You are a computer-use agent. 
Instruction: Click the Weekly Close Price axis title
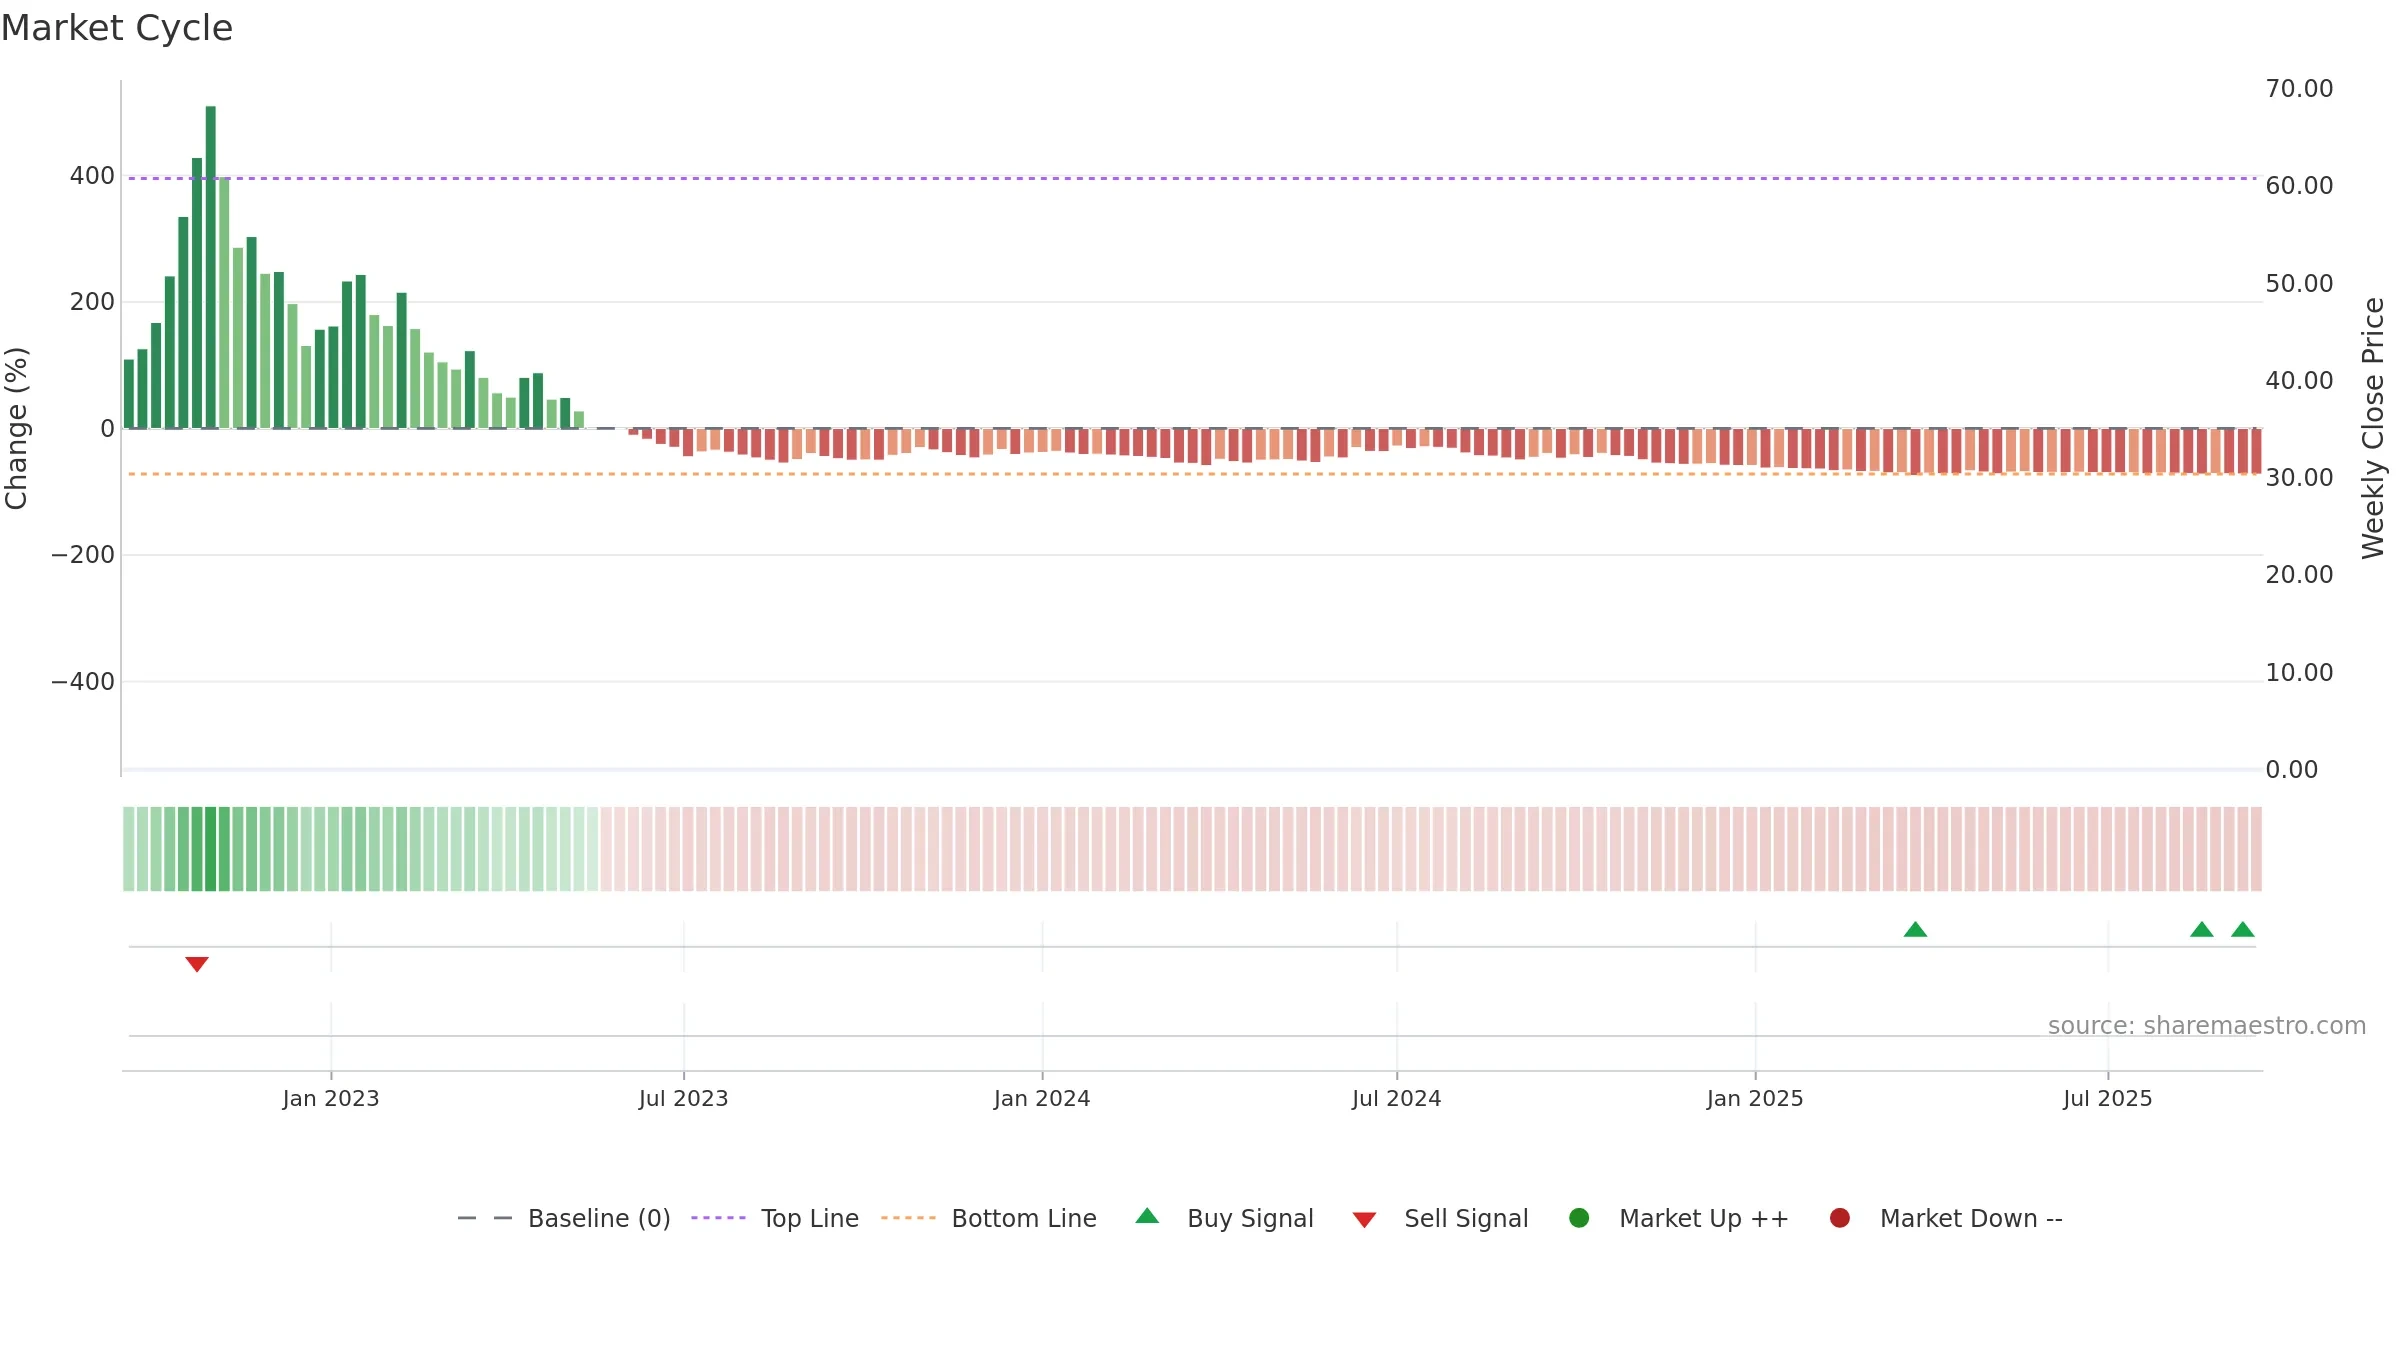coord(2373,428)
